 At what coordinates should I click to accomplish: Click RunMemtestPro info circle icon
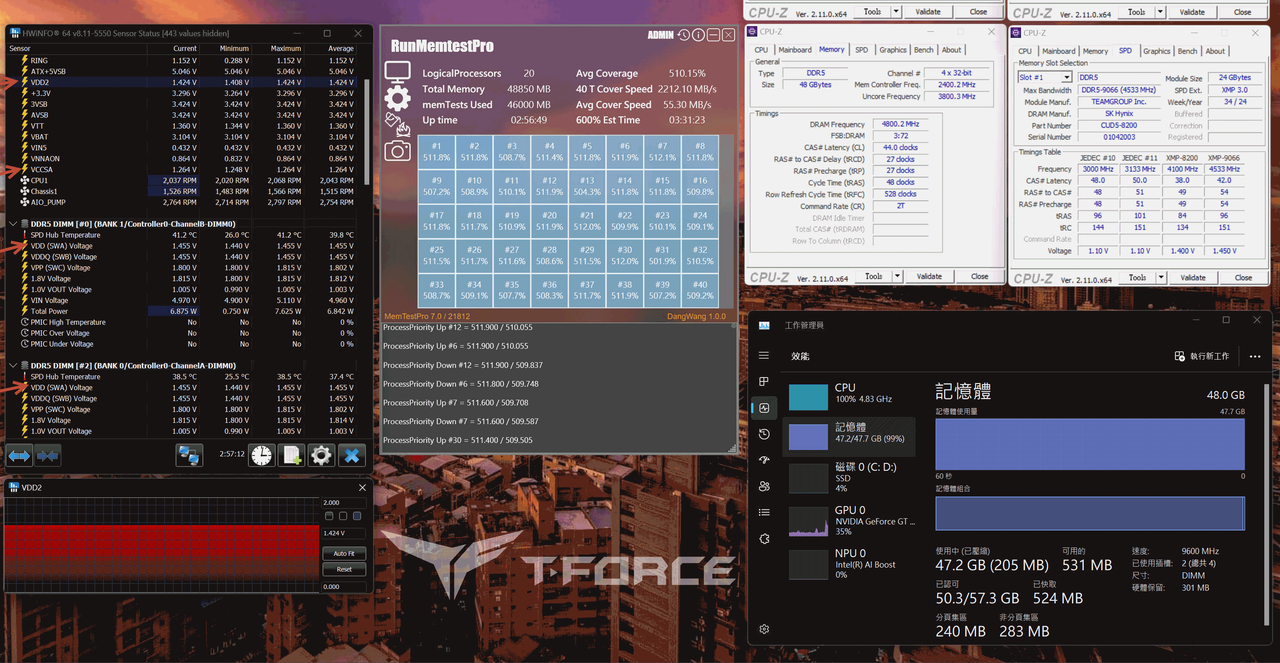pos(698,35)
